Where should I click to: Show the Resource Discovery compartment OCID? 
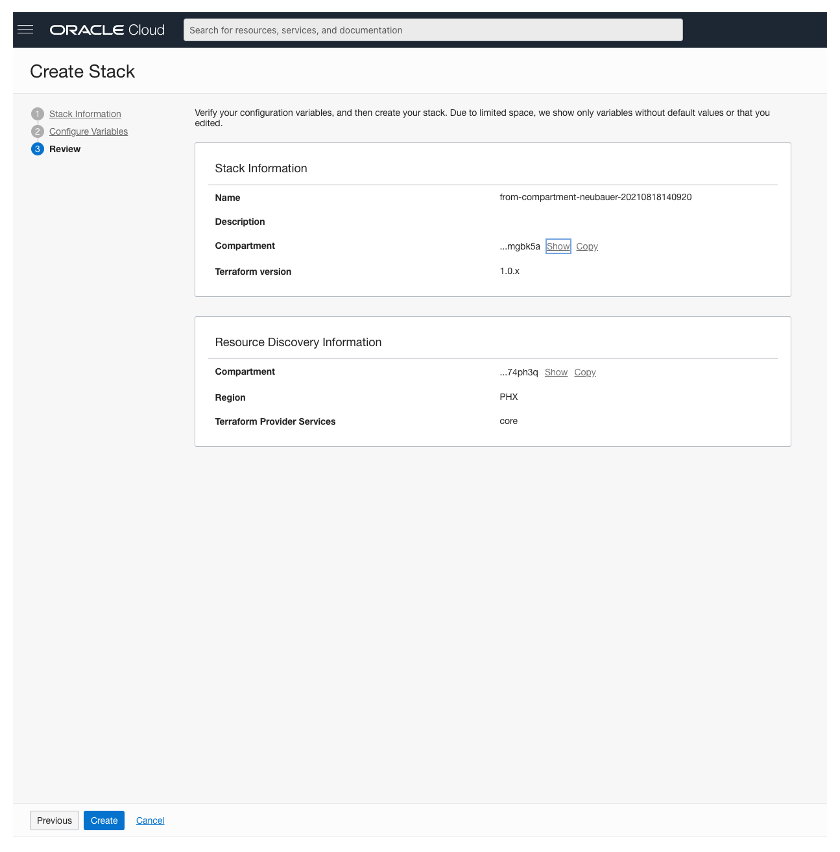pos(556,372)
